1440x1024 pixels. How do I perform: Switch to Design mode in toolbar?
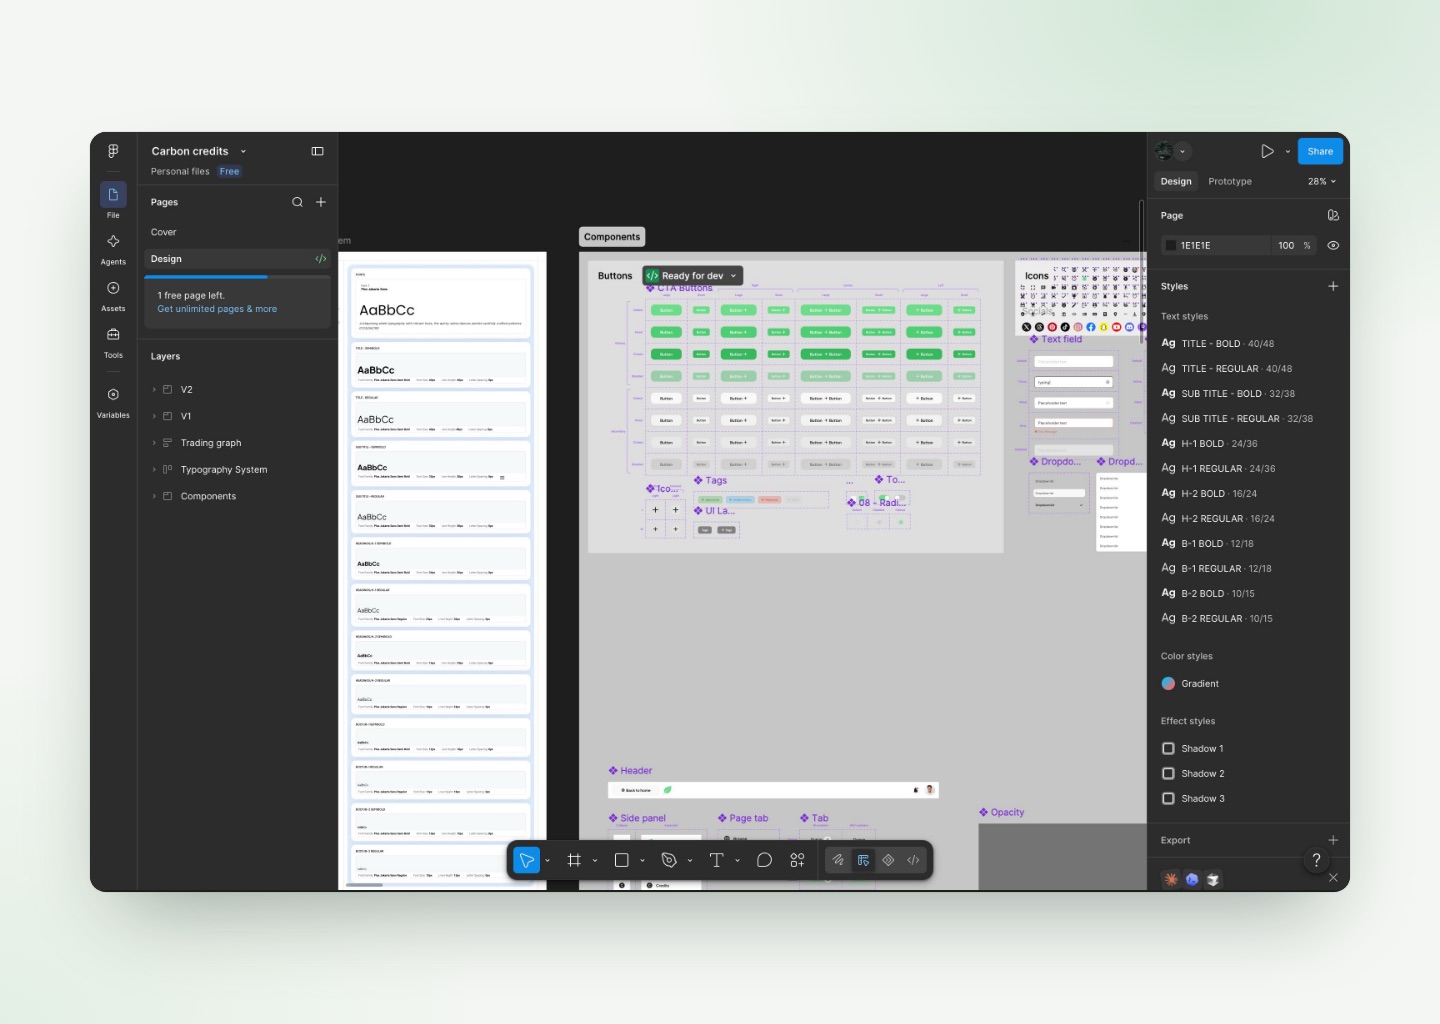(863, 860)
